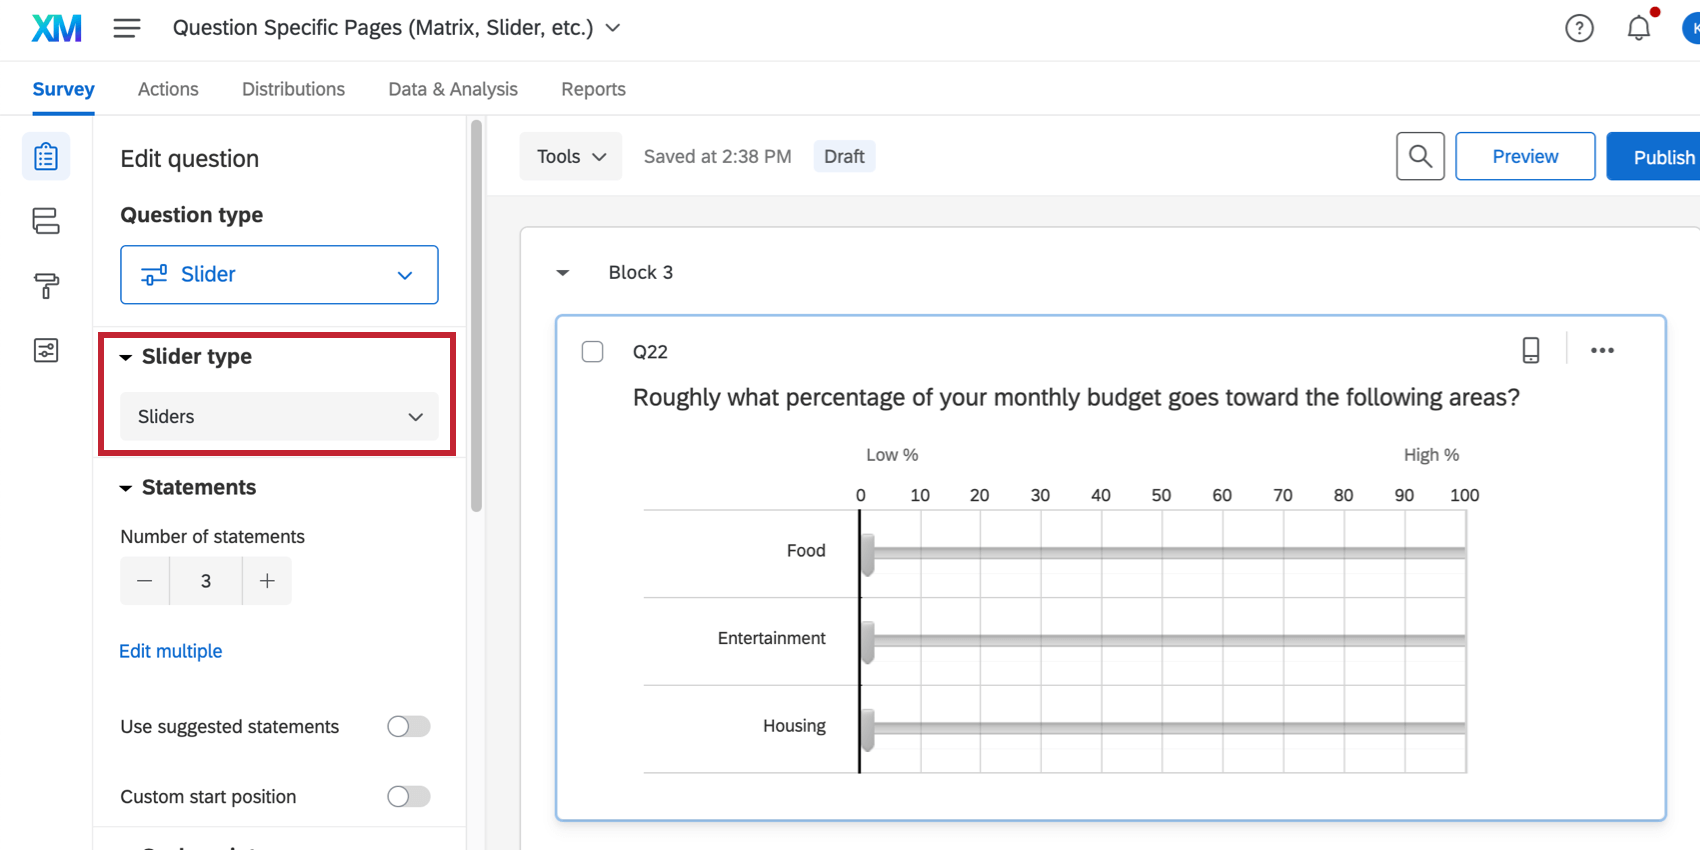Click the help question mark icon
This screenshot has width=1700, height=850.
point(1579,28)
